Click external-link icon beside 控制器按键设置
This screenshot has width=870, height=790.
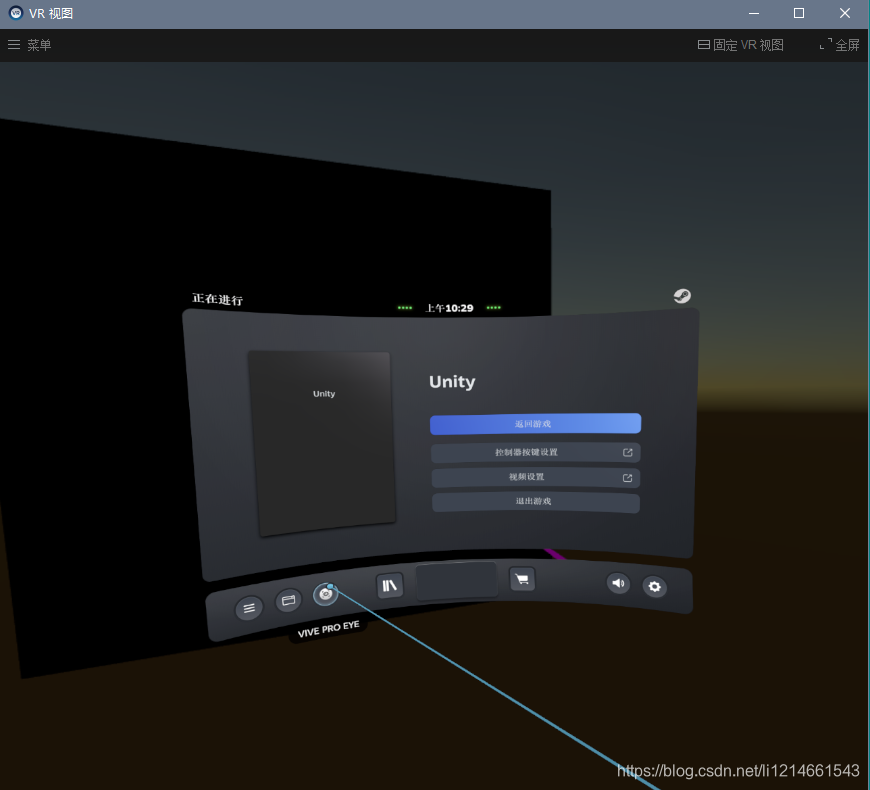point(628,452)
